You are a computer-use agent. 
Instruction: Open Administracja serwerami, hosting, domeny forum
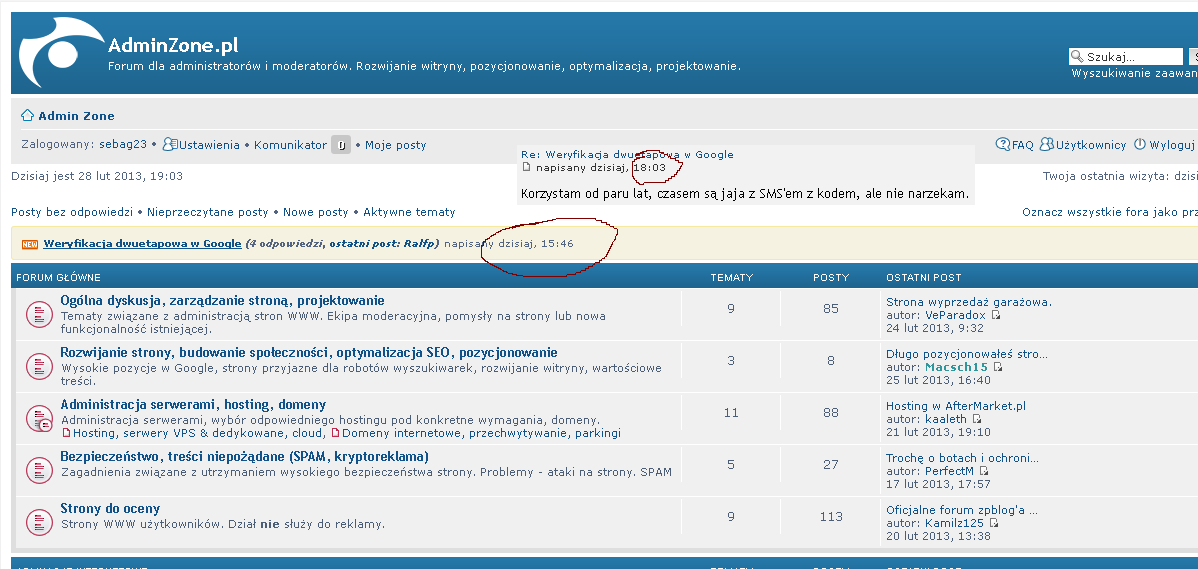coord(192,404)
